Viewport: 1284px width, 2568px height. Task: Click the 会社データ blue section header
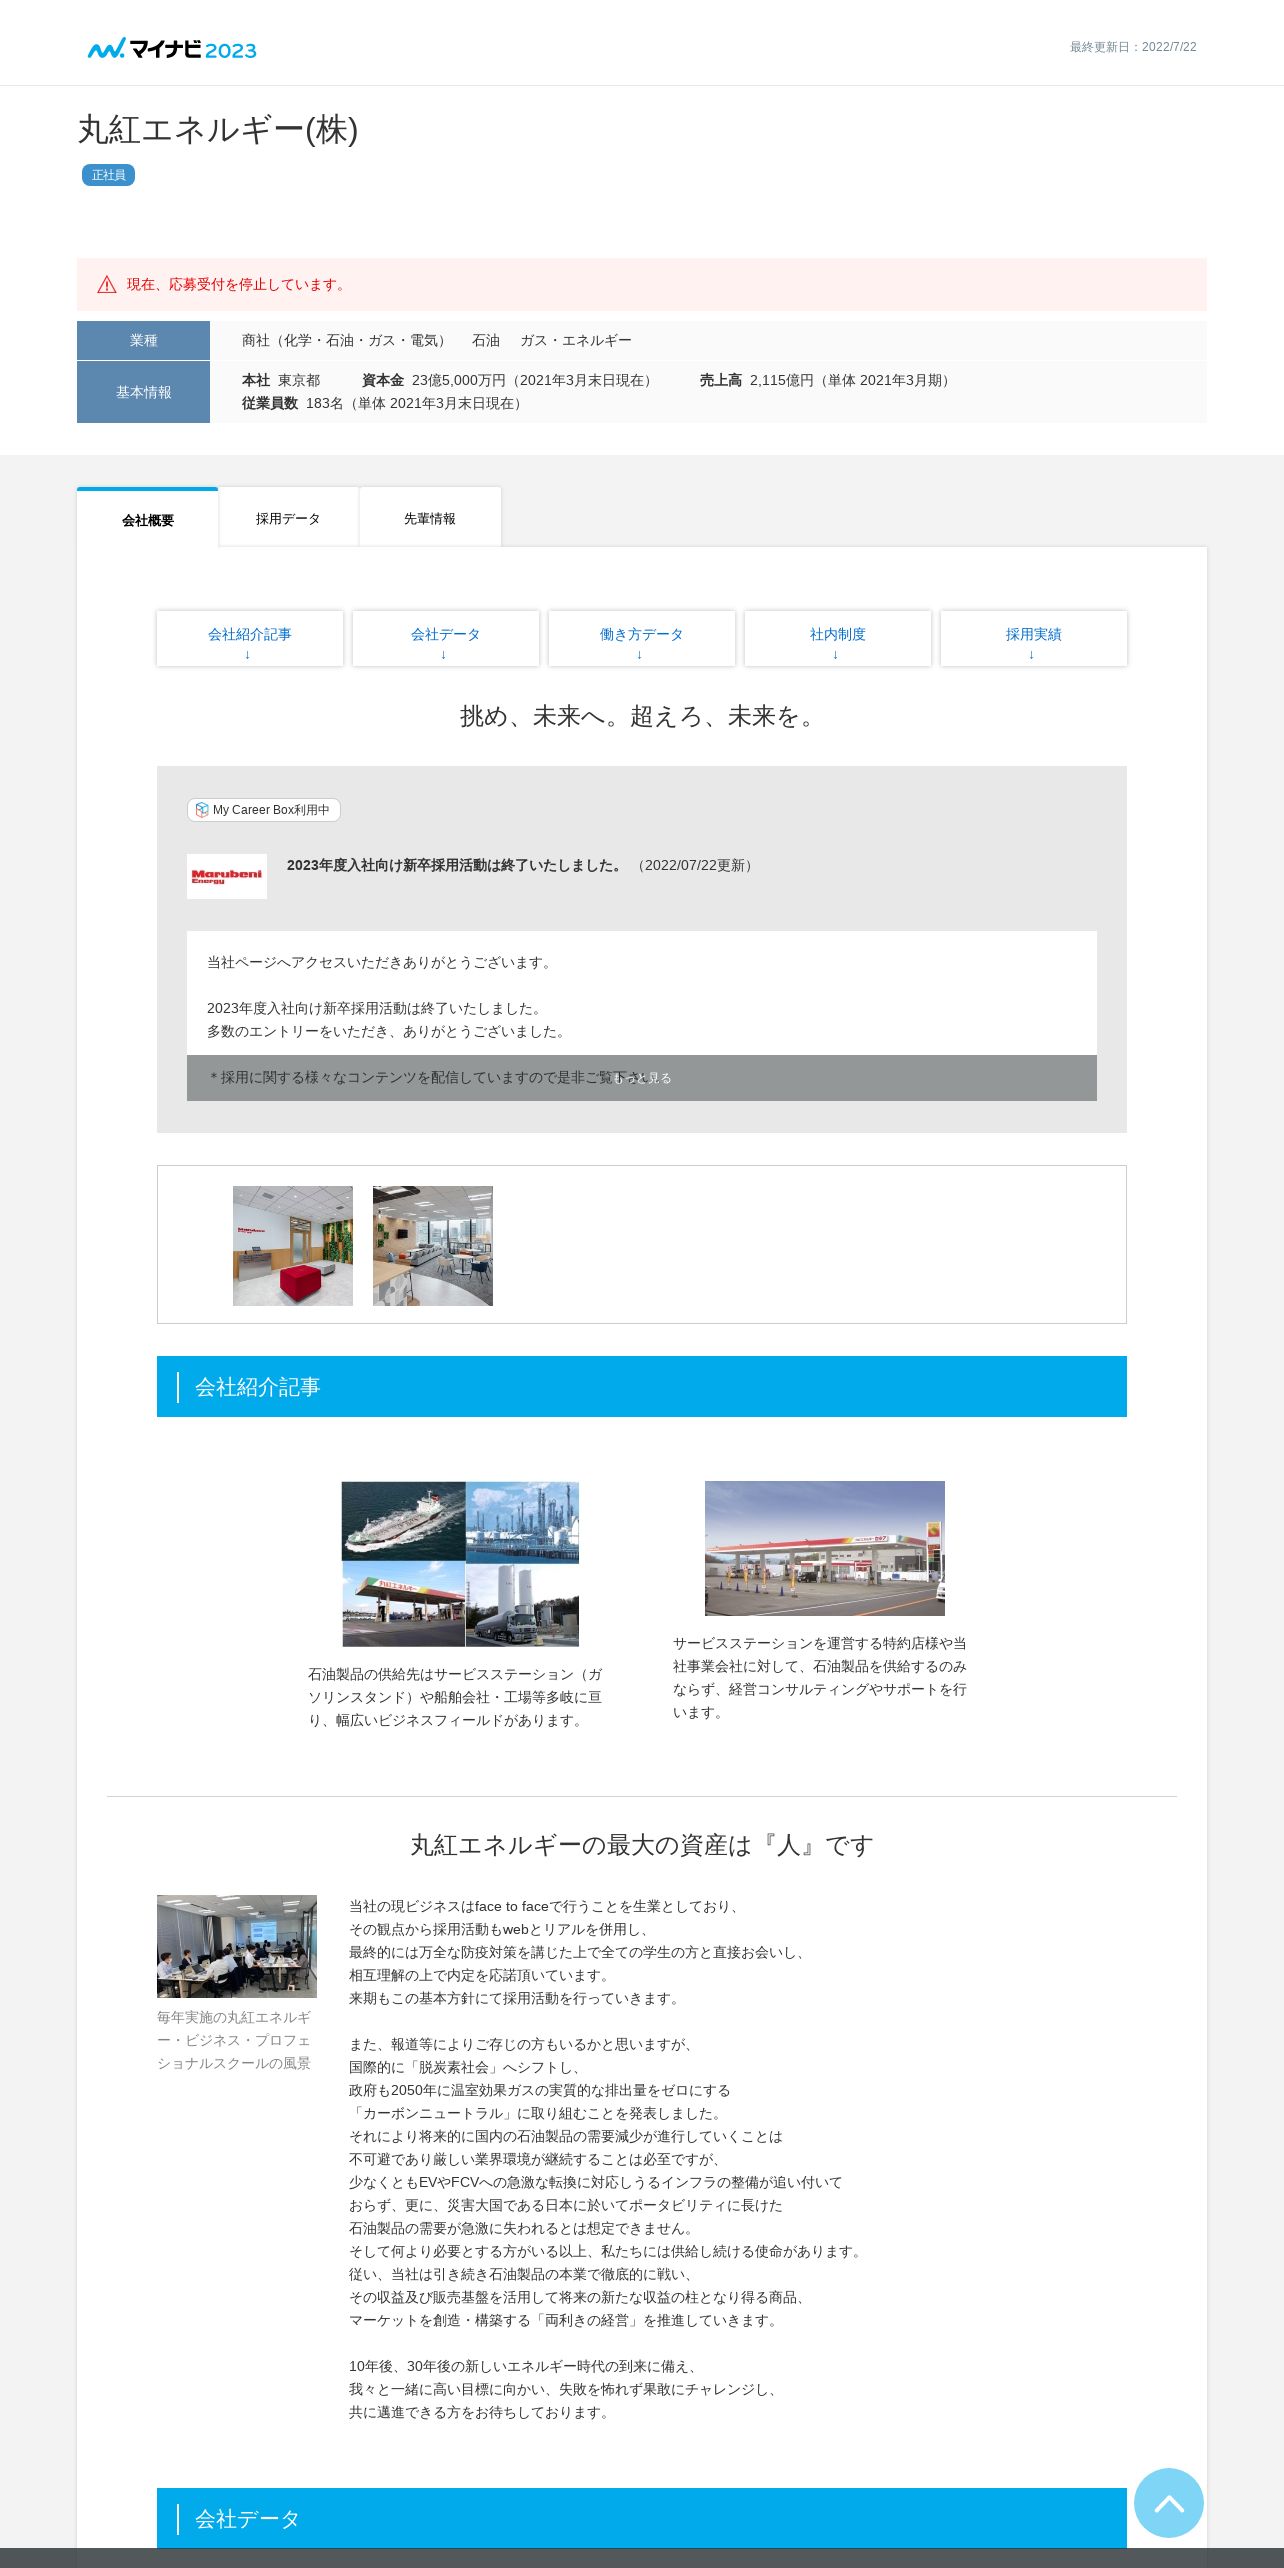click(x=642, y=2518)
